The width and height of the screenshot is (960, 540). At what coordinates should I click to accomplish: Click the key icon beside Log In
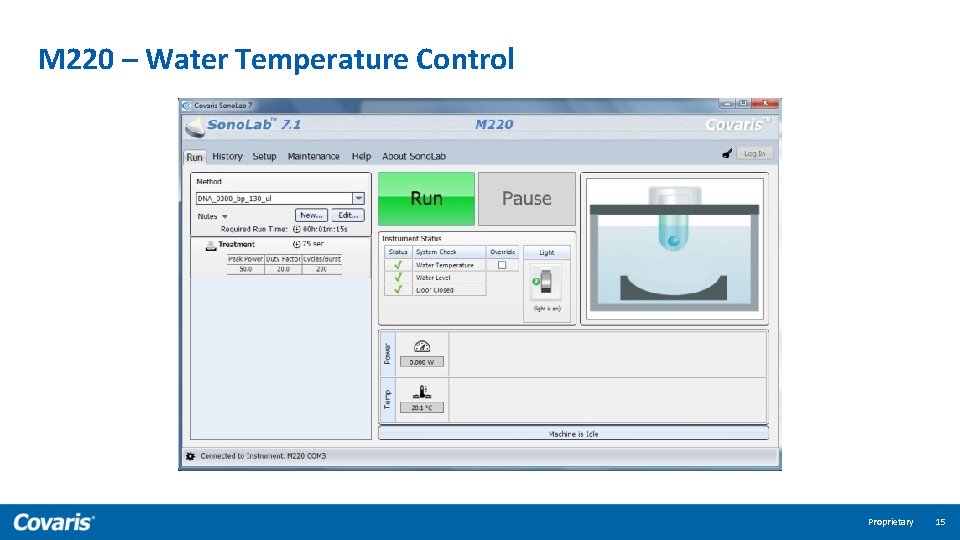(727, 154)
